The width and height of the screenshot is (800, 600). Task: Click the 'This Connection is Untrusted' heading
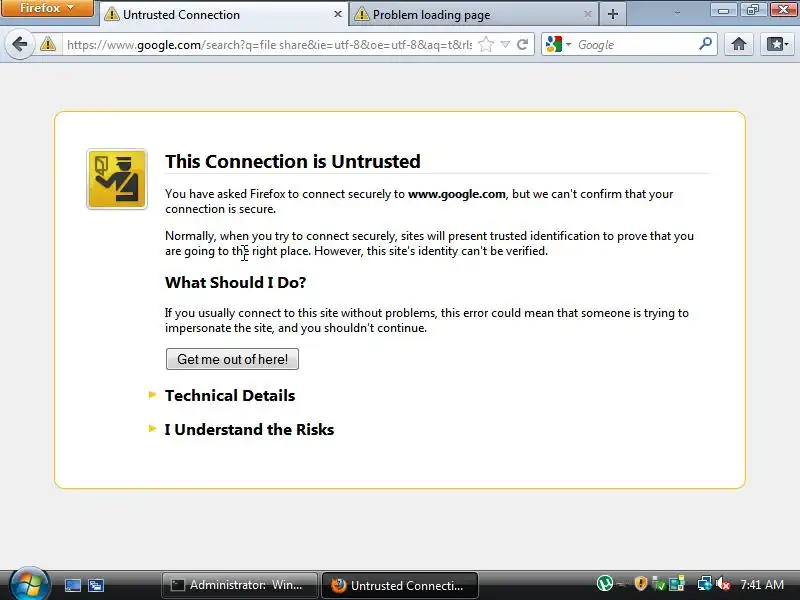click(293, 161)
